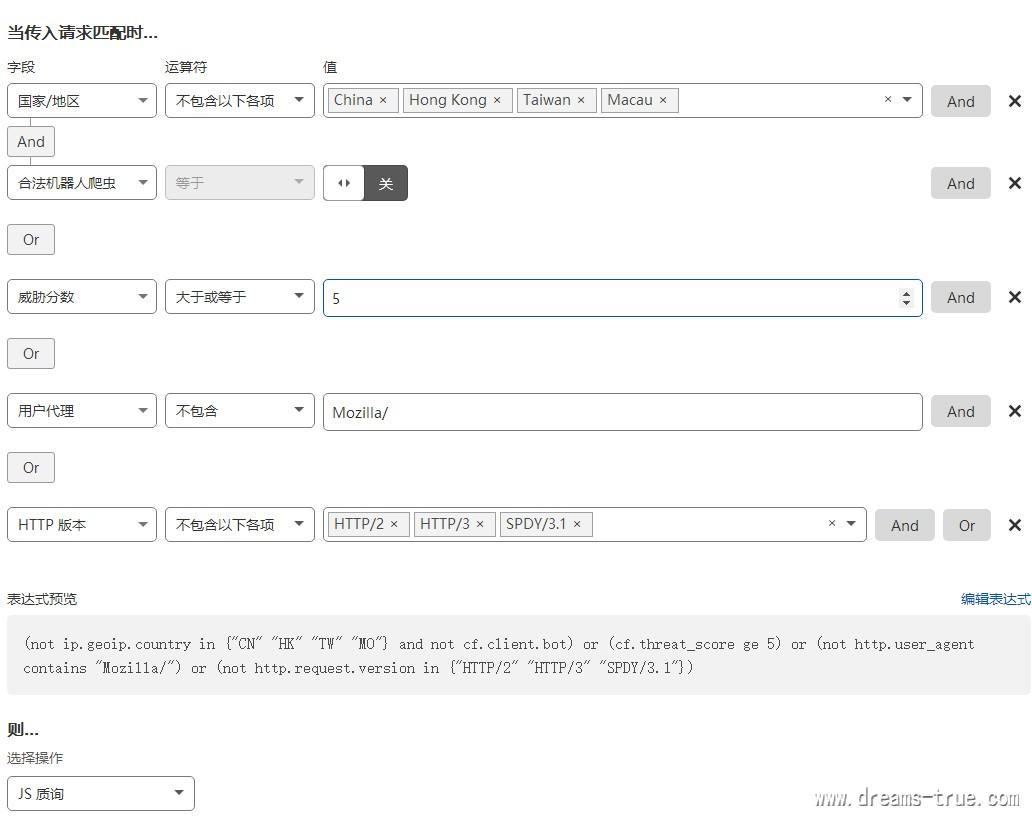Remove the Hong Kong country tag
Image resolution: width=1032 pixels, height=816 pixels.
(497, 100)
